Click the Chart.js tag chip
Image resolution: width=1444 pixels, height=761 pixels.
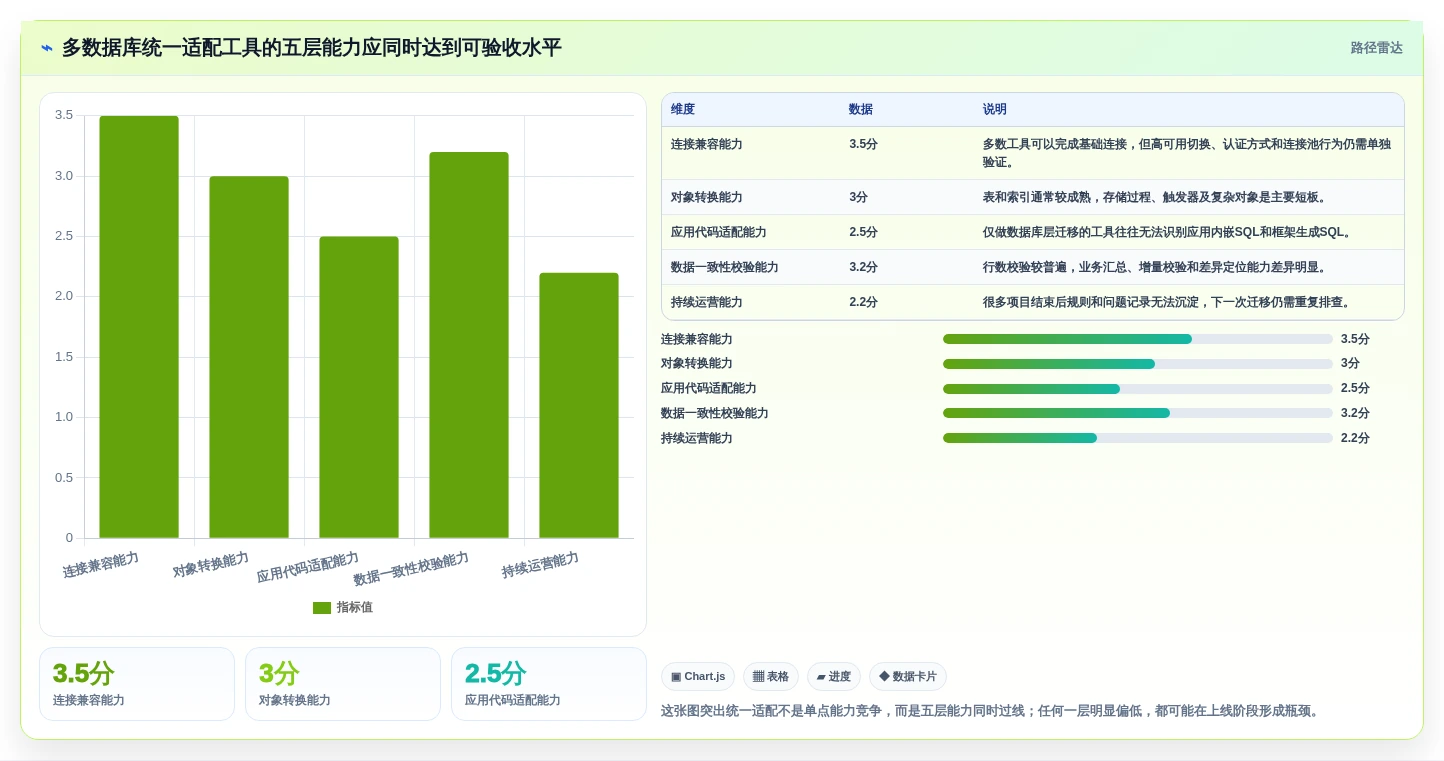698,677
